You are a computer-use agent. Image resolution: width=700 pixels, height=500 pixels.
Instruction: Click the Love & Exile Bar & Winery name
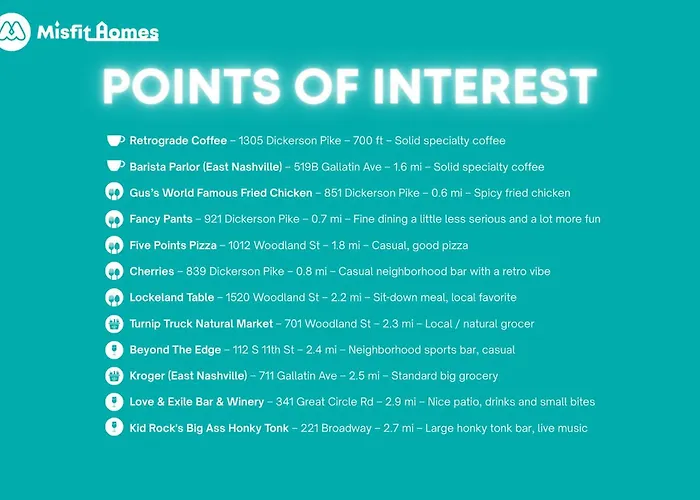tap(197, 402)
